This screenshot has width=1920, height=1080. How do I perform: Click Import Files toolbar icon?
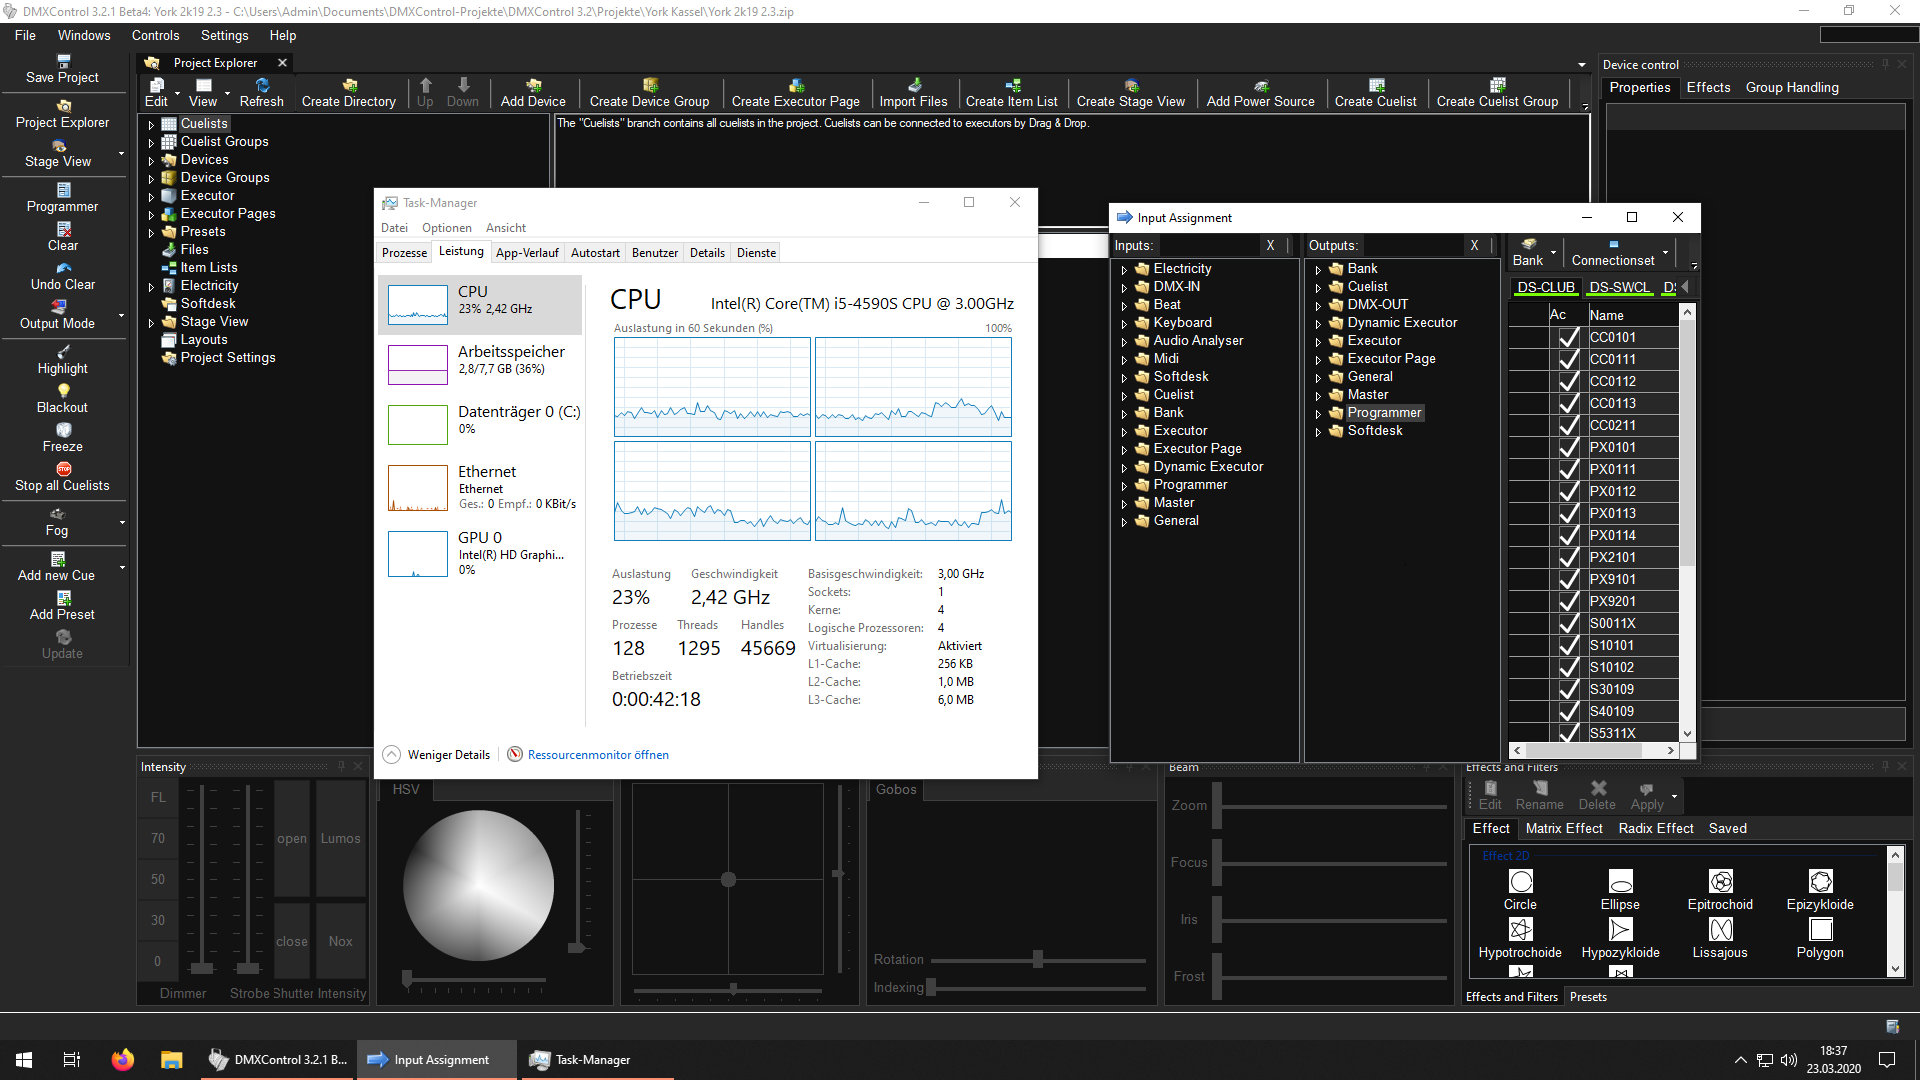pyautogui.click(x=914, y=86)
